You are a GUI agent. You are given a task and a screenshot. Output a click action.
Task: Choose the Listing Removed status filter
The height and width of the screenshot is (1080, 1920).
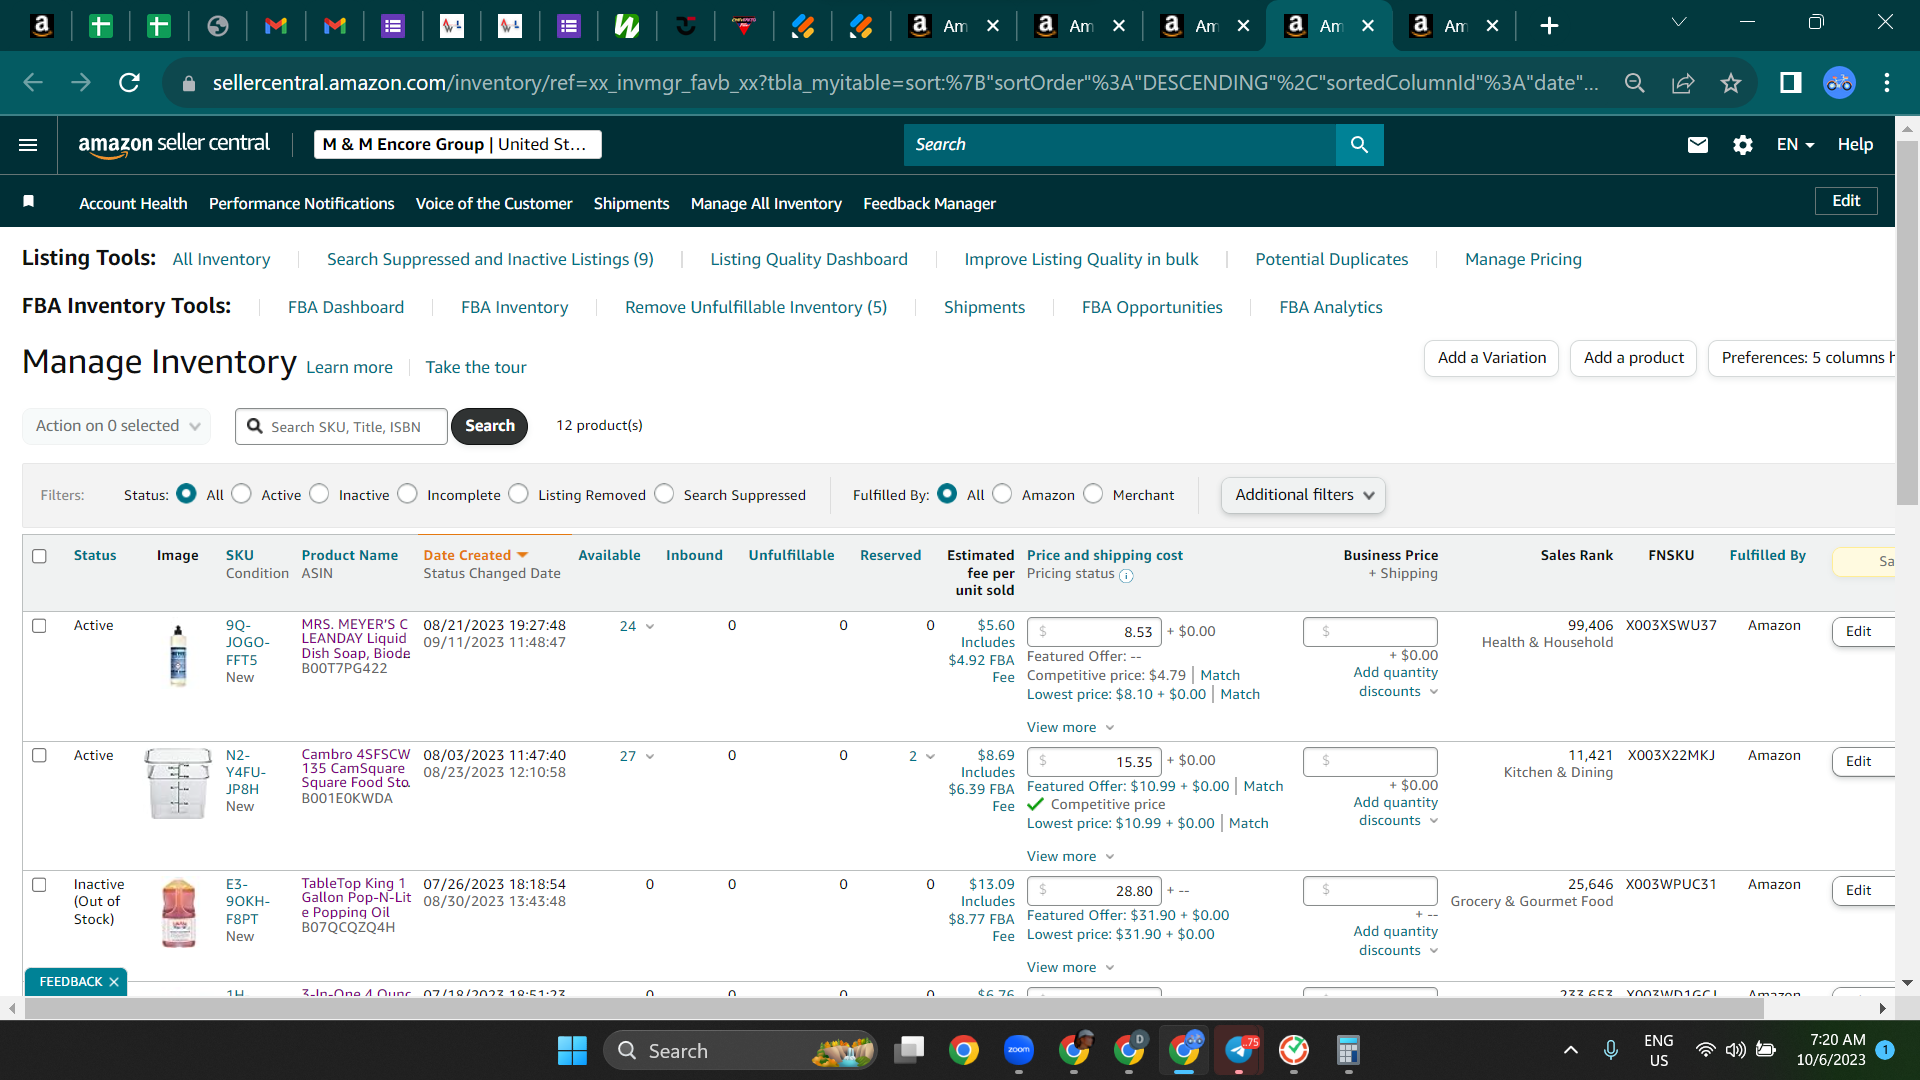(518, 494)
